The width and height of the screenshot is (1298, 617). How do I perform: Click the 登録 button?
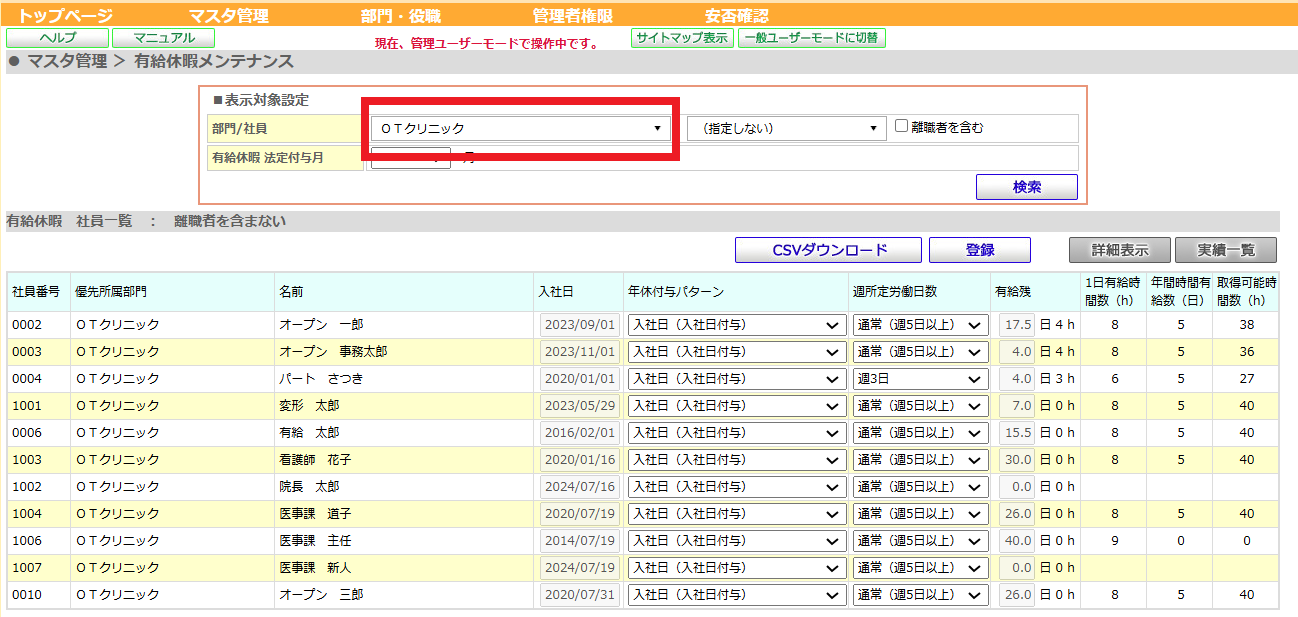click(980, 250)
